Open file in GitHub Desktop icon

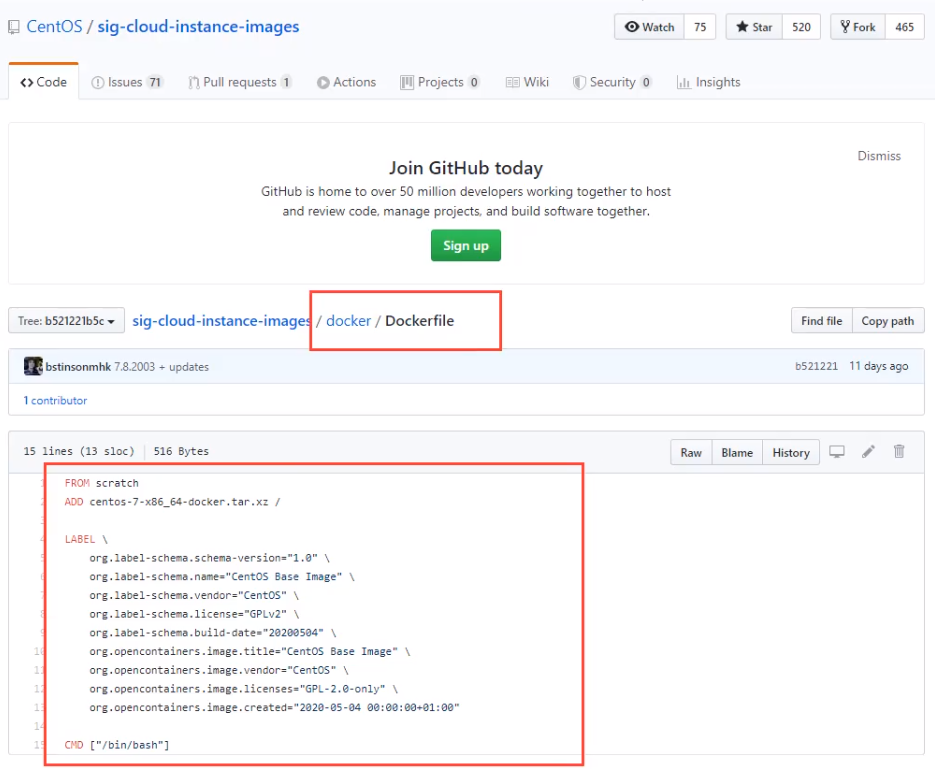tap(837, 452)
